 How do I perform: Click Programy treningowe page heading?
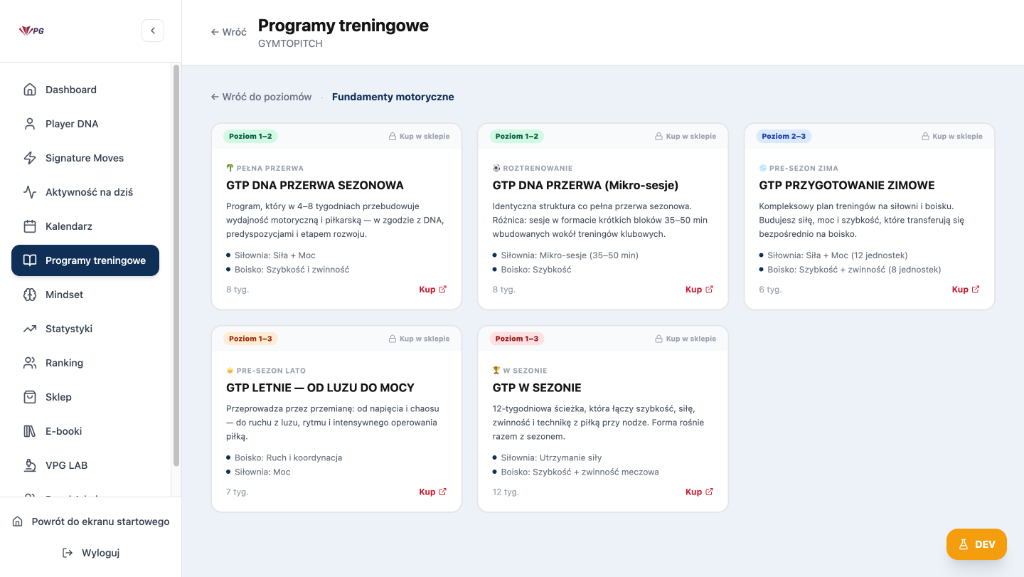tap(344, 25)
